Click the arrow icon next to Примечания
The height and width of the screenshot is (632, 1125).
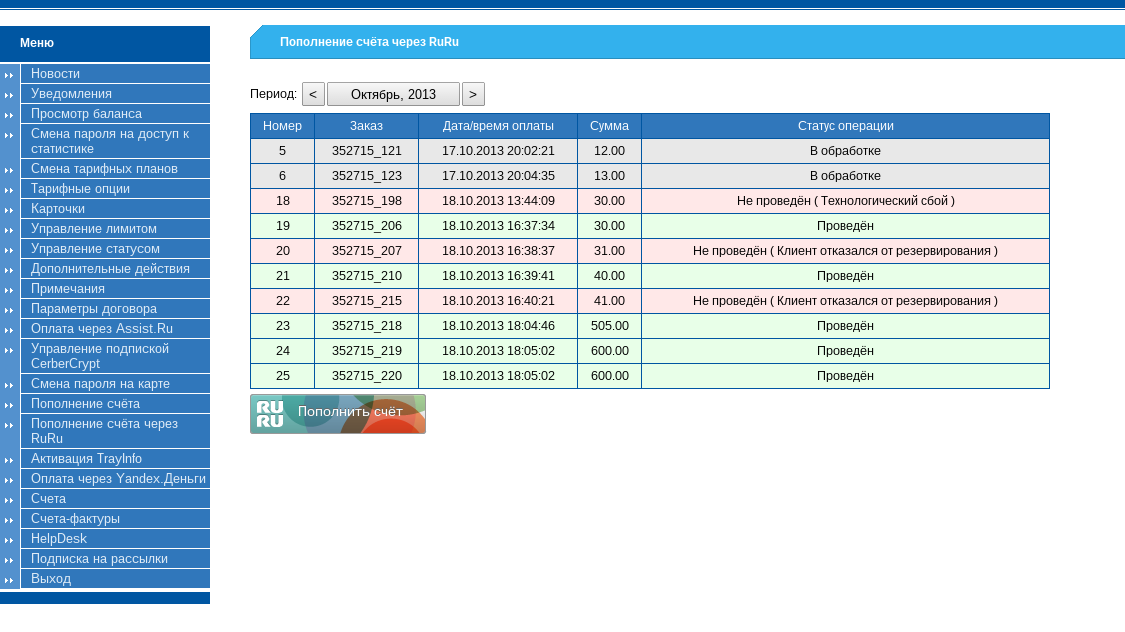pos(9,290)
